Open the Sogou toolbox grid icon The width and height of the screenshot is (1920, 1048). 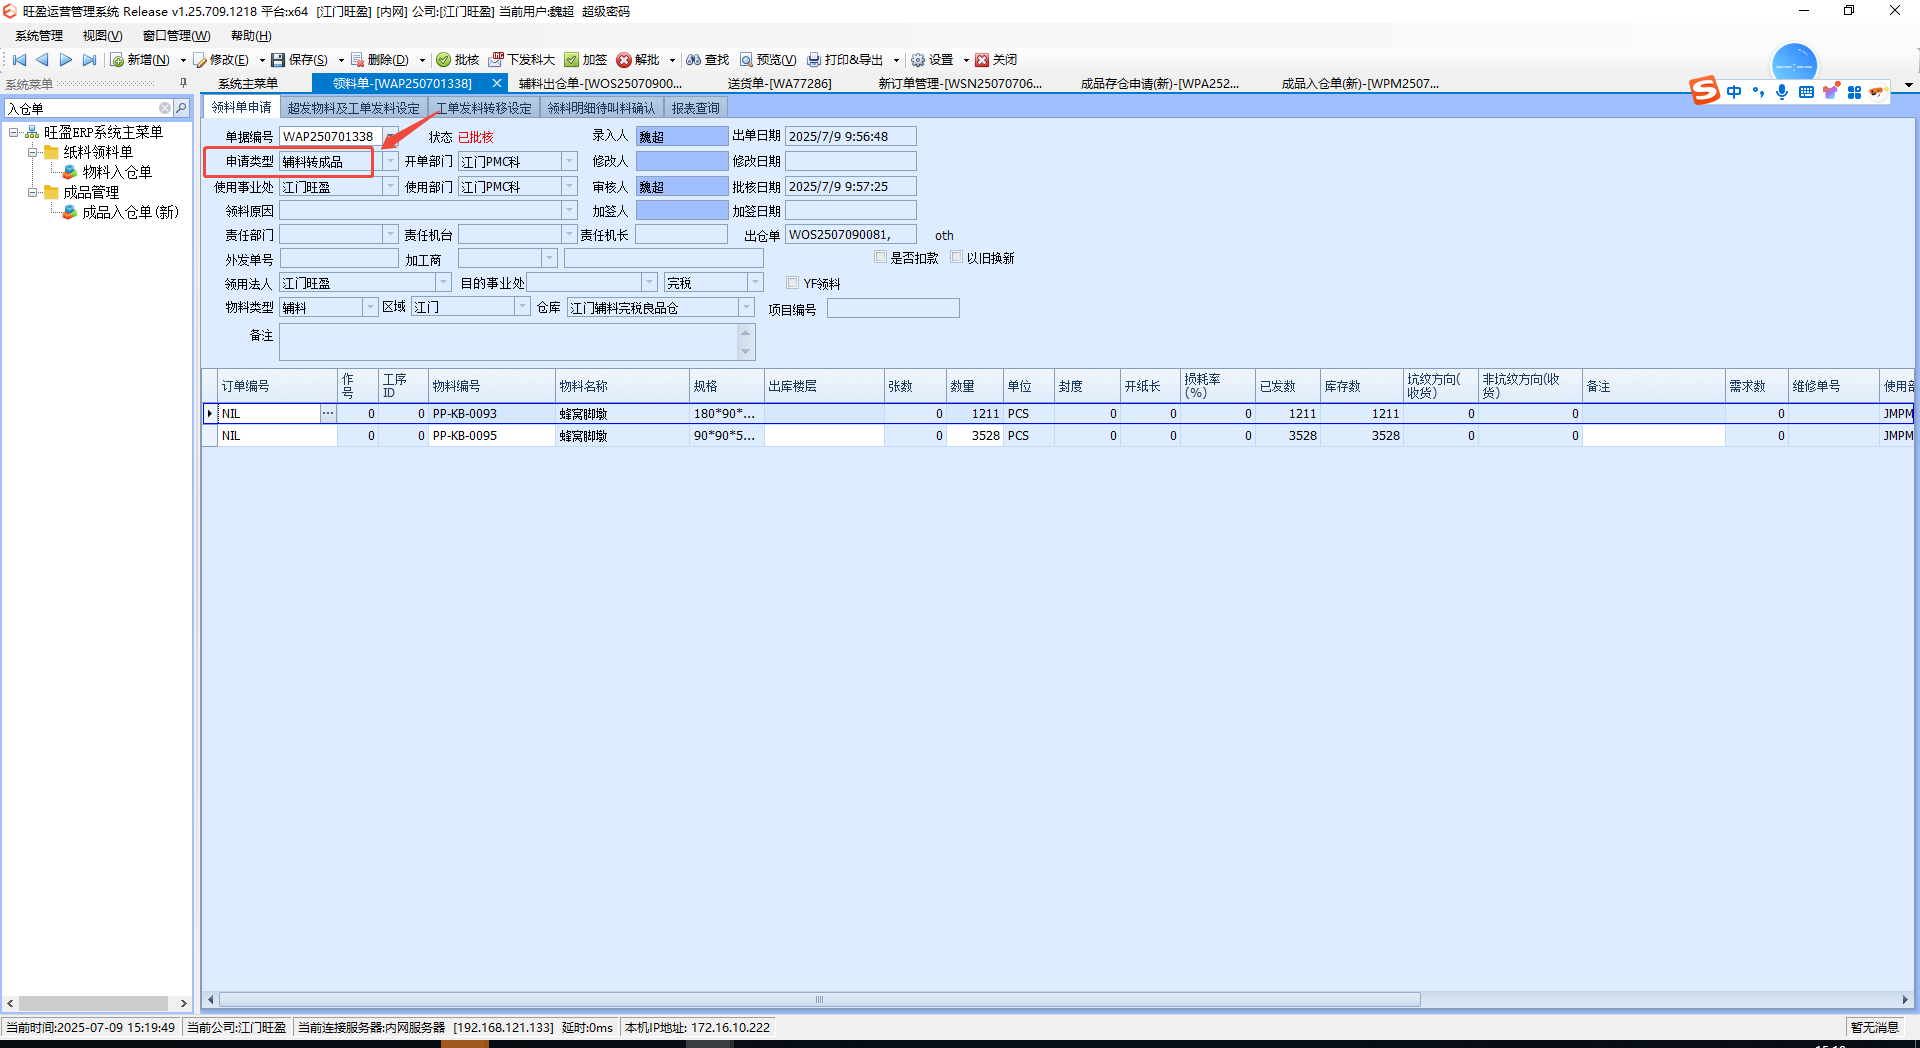coord(1854,92)
